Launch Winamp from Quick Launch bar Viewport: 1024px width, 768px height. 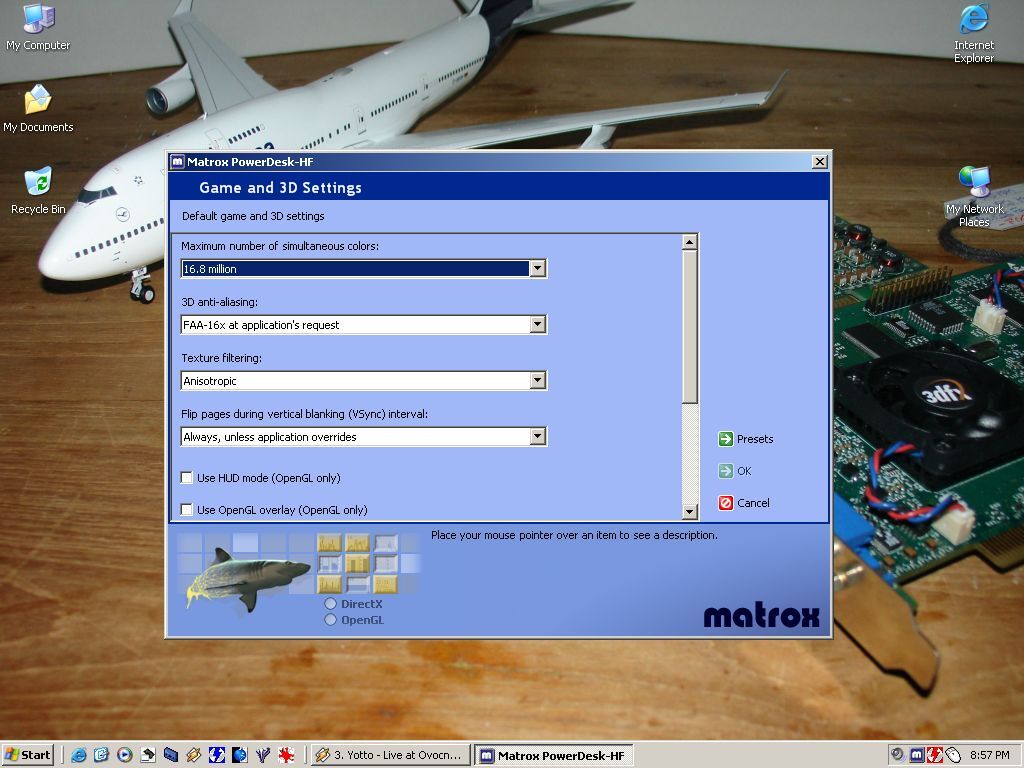193,755
